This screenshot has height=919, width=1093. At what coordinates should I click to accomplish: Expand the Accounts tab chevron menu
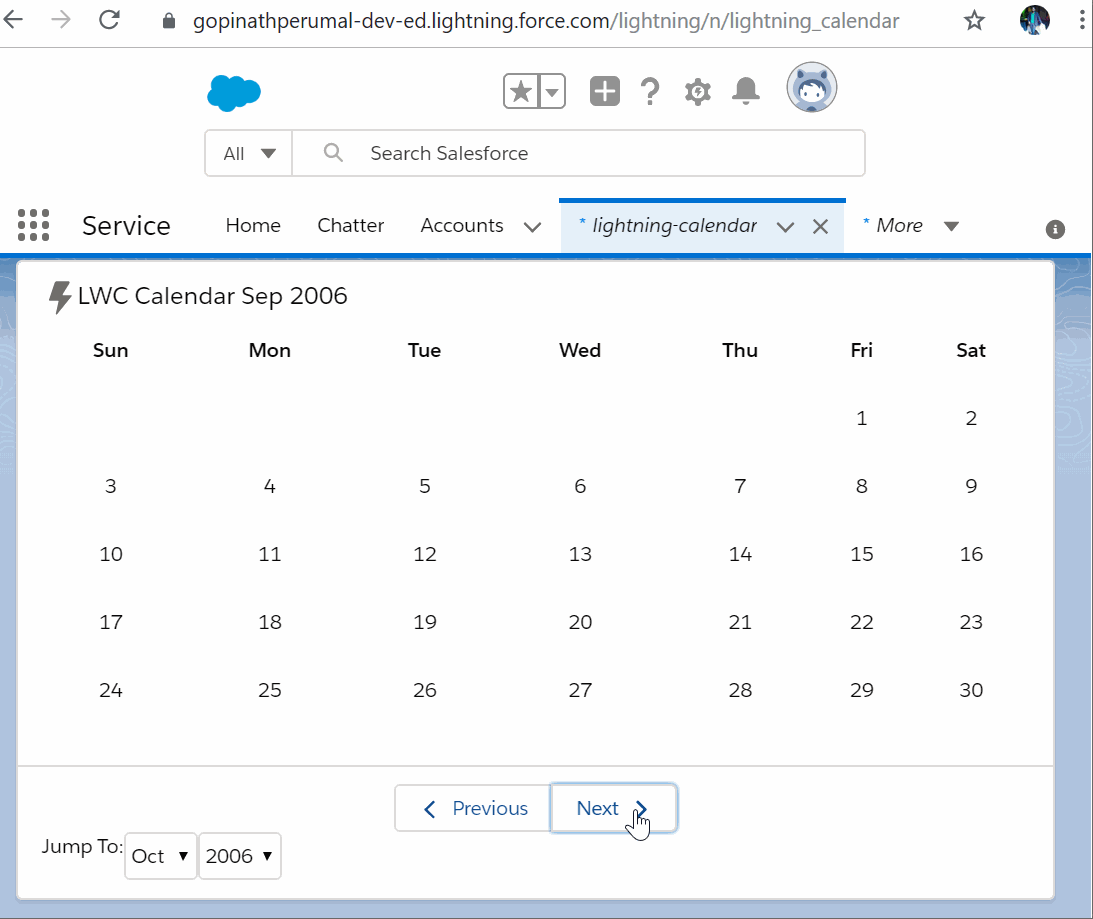(532, 226)
